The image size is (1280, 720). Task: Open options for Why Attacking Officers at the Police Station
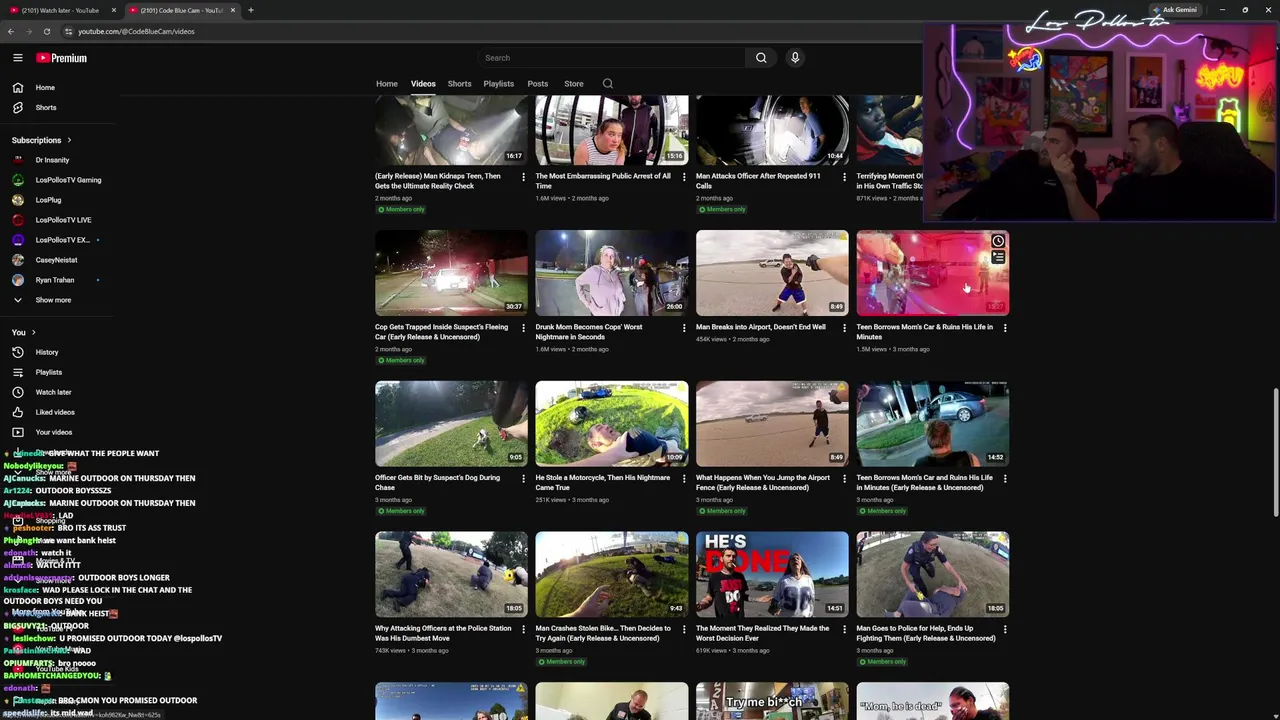tap(523, 629)
